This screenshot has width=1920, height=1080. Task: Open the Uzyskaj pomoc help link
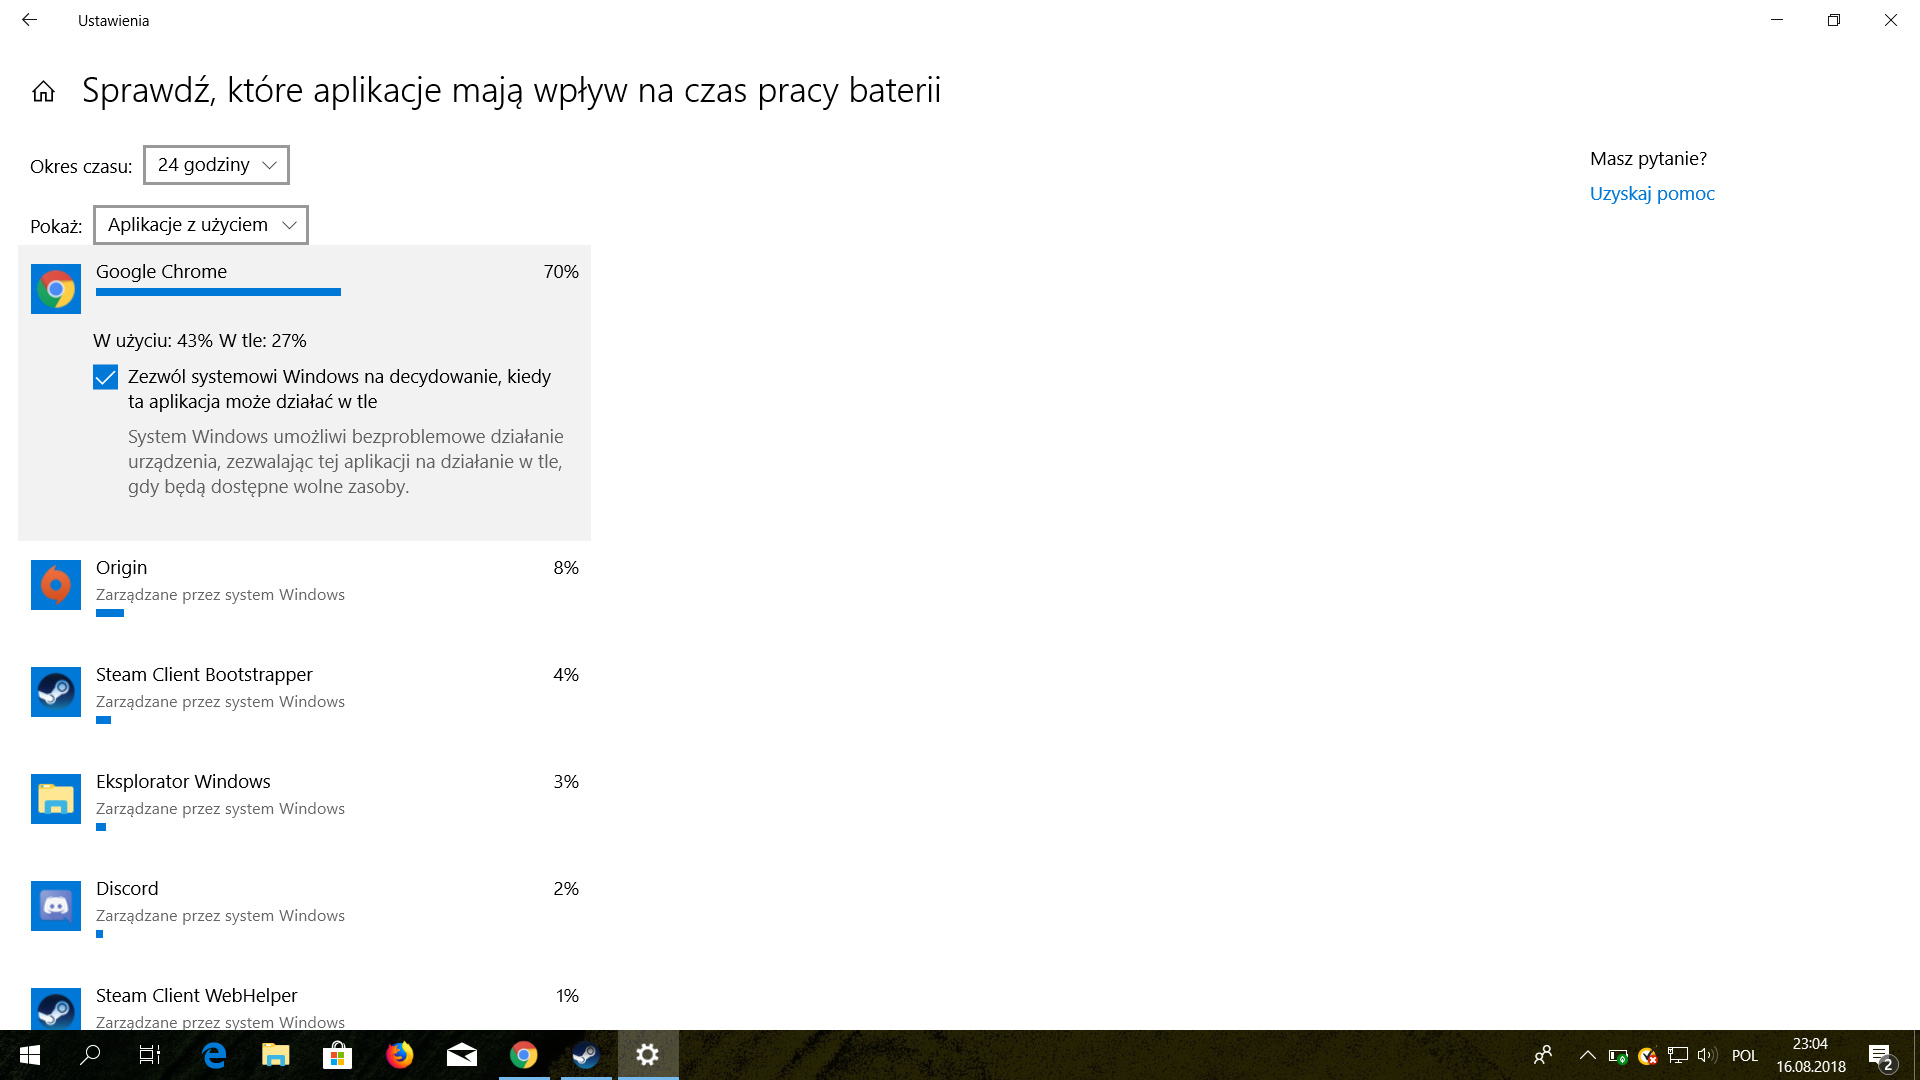pyautogui.click(x=1651, y=193)
